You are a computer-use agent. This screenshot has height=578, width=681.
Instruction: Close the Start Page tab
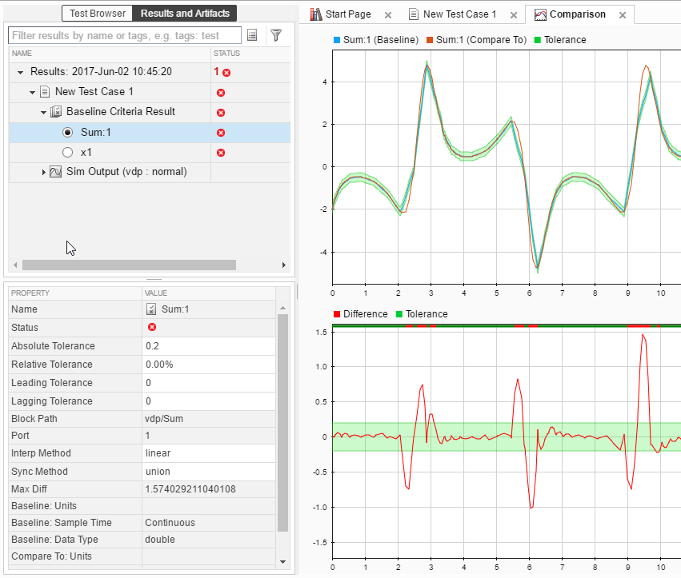click(388, 15)
